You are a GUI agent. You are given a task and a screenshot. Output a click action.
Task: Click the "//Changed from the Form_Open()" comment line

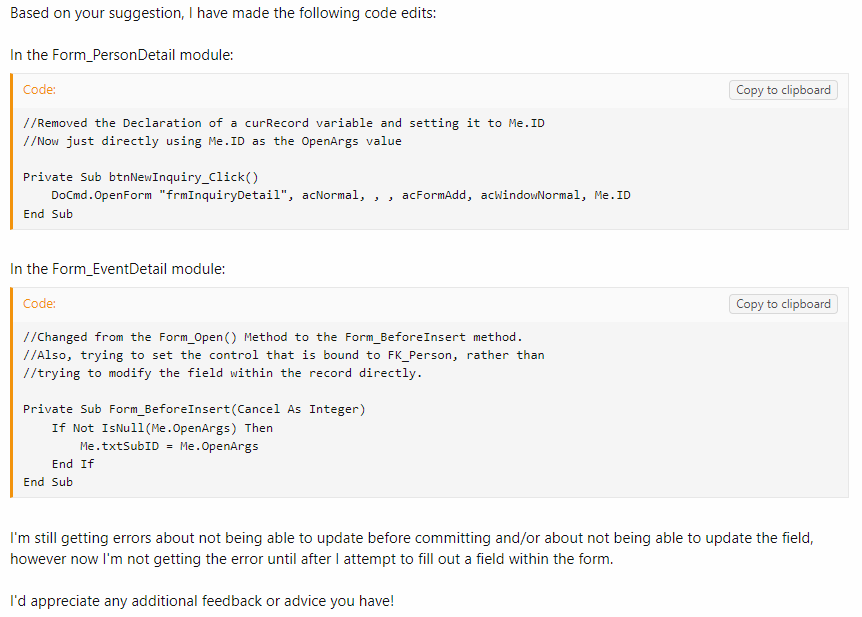[x=272, y=337]
